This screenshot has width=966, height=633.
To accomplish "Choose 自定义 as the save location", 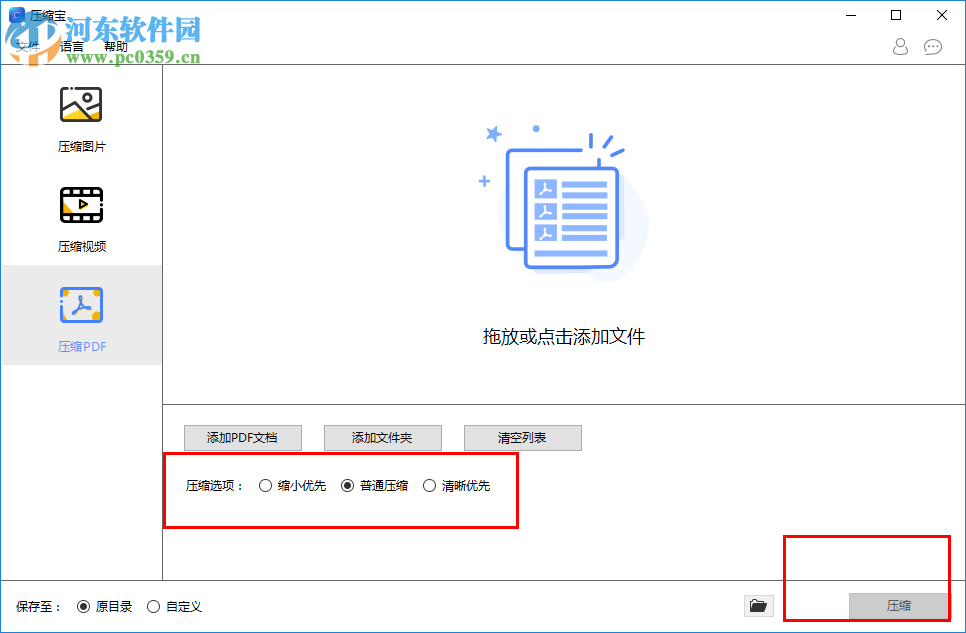I will click(x=152, y=606).
